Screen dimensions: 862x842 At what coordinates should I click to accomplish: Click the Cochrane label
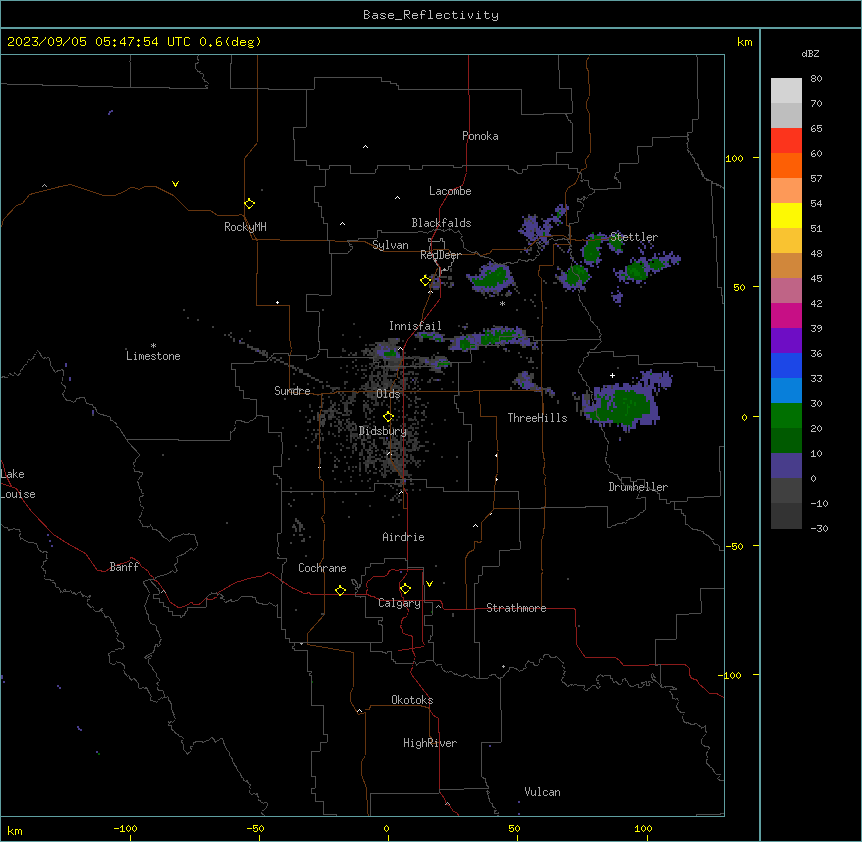click(x=322, y=568)
